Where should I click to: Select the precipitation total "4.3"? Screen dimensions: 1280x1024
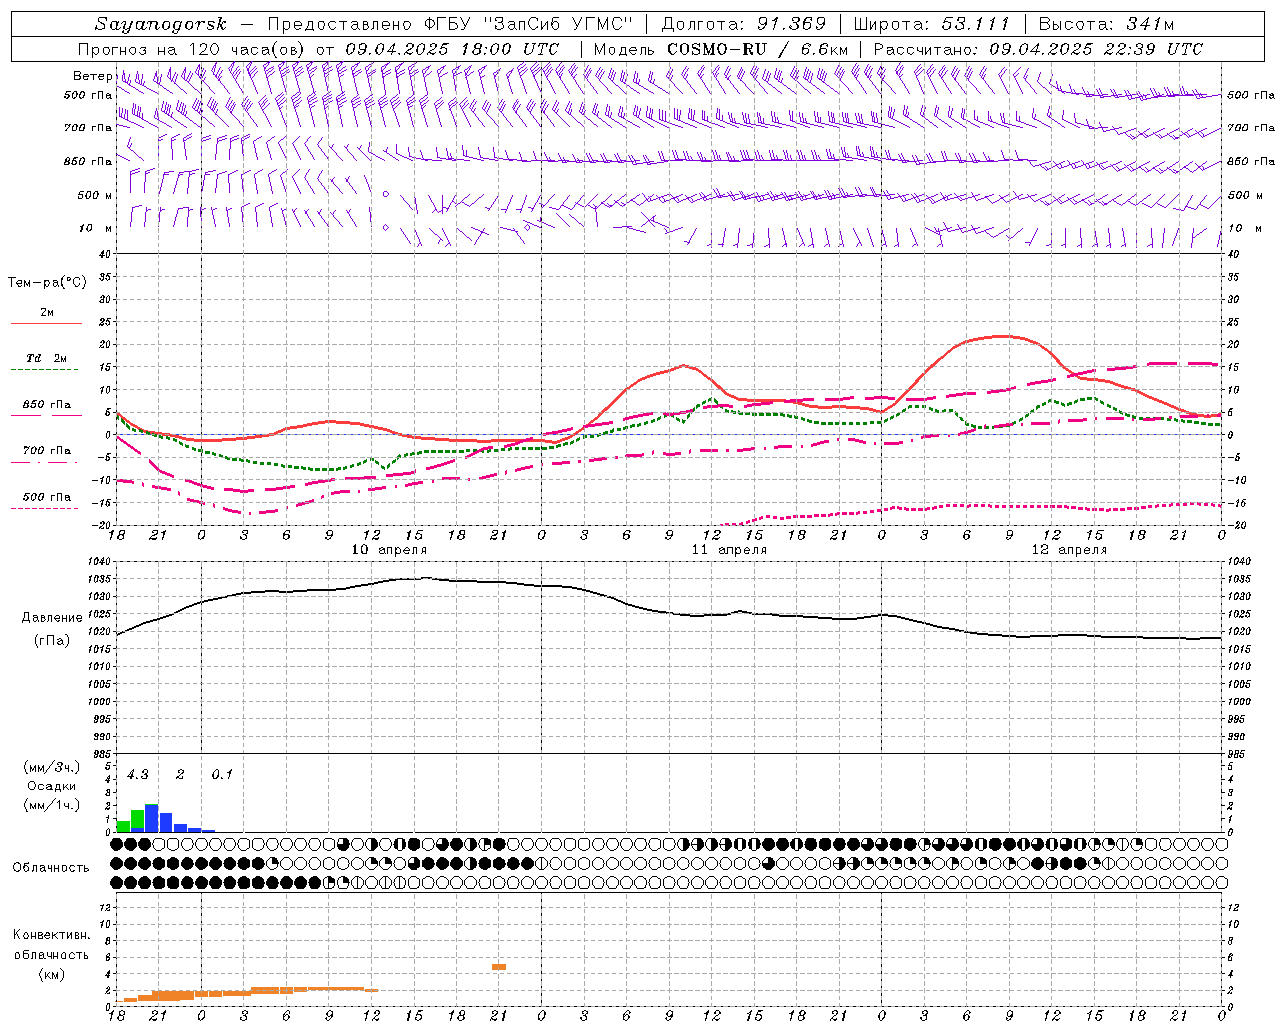pyautogui.click(x=137, y=774)
